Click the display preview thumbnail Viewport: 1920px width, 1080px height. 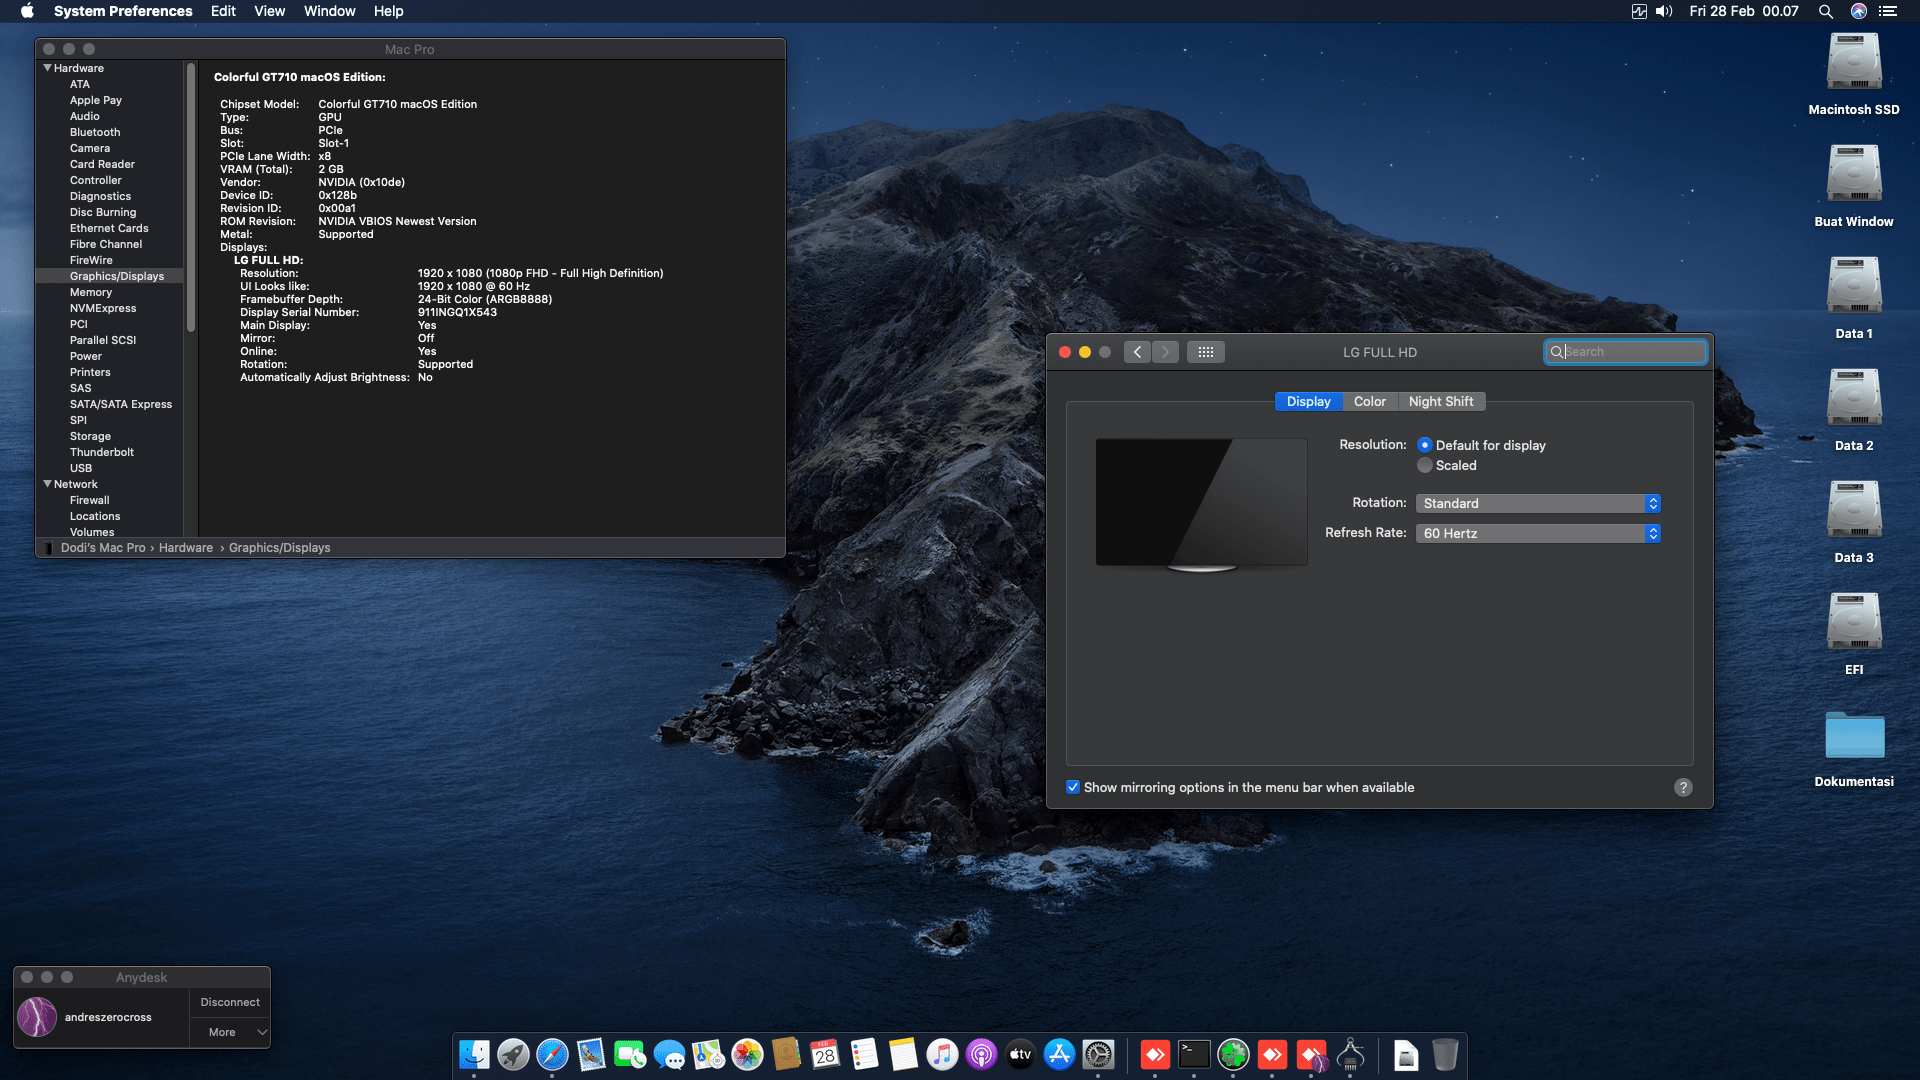click(x=1201, y=504)
